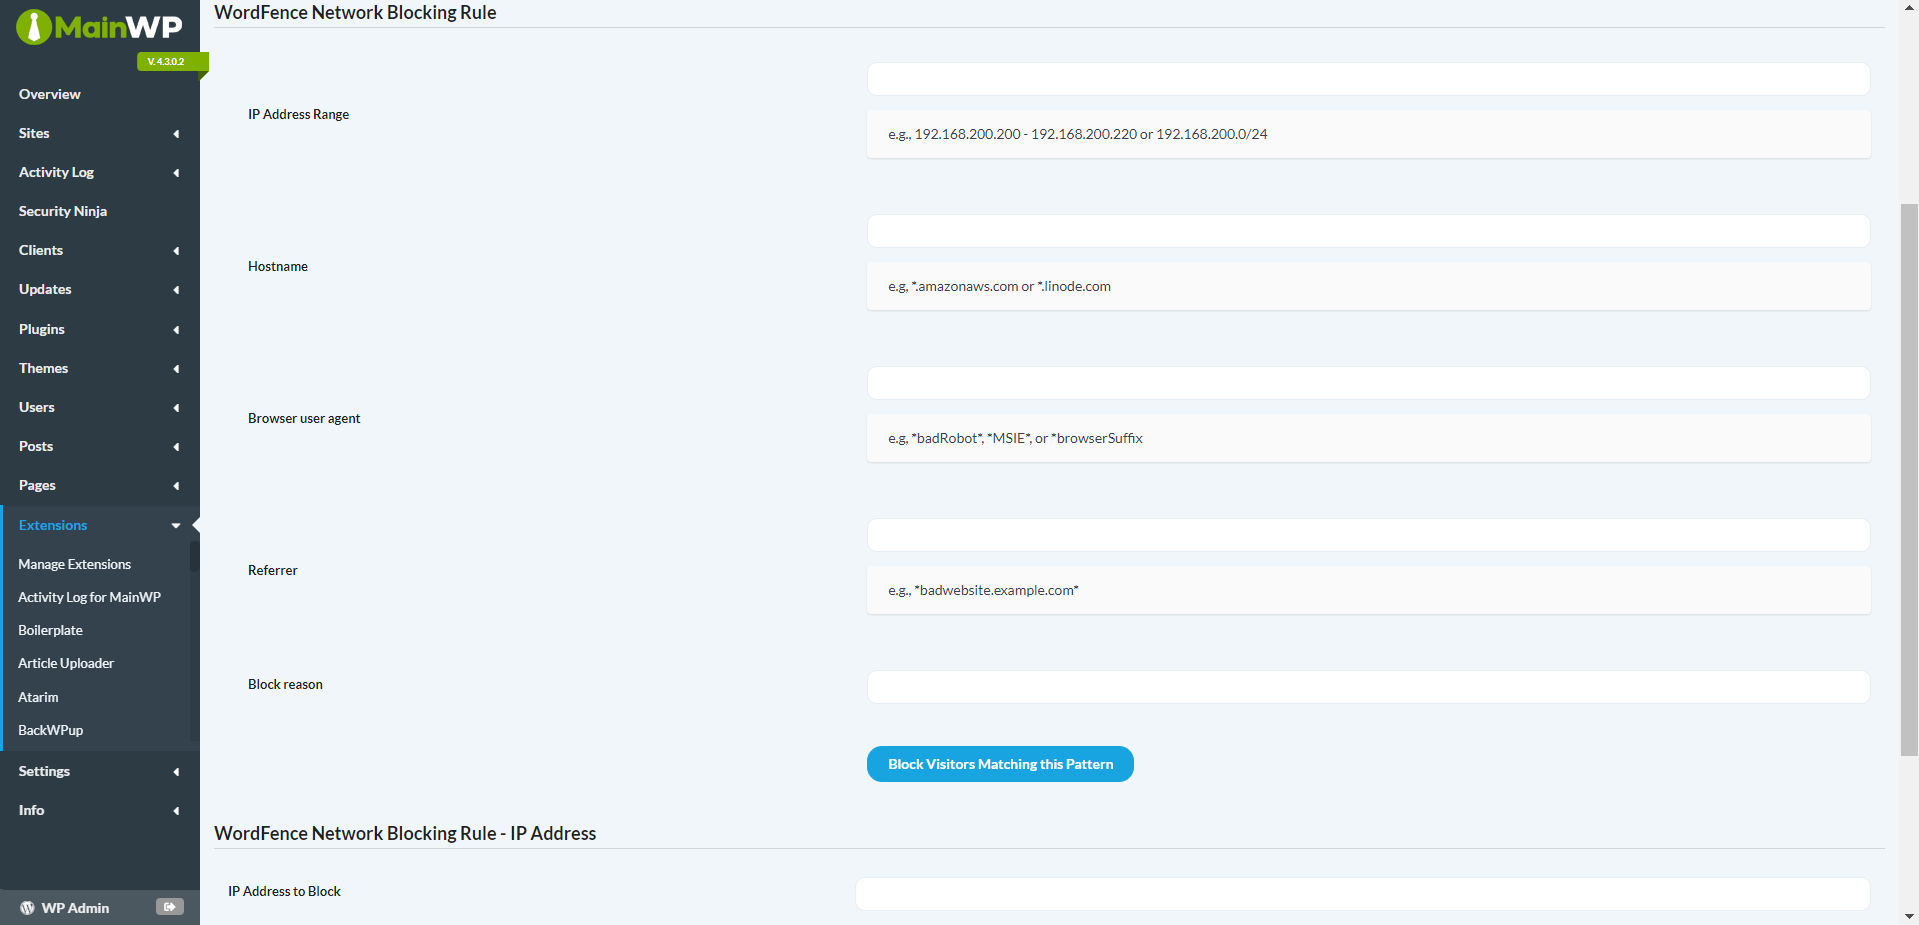Click the amazonaws.com hostname example text
This screenshot has width=1919, height=925.
999,286
